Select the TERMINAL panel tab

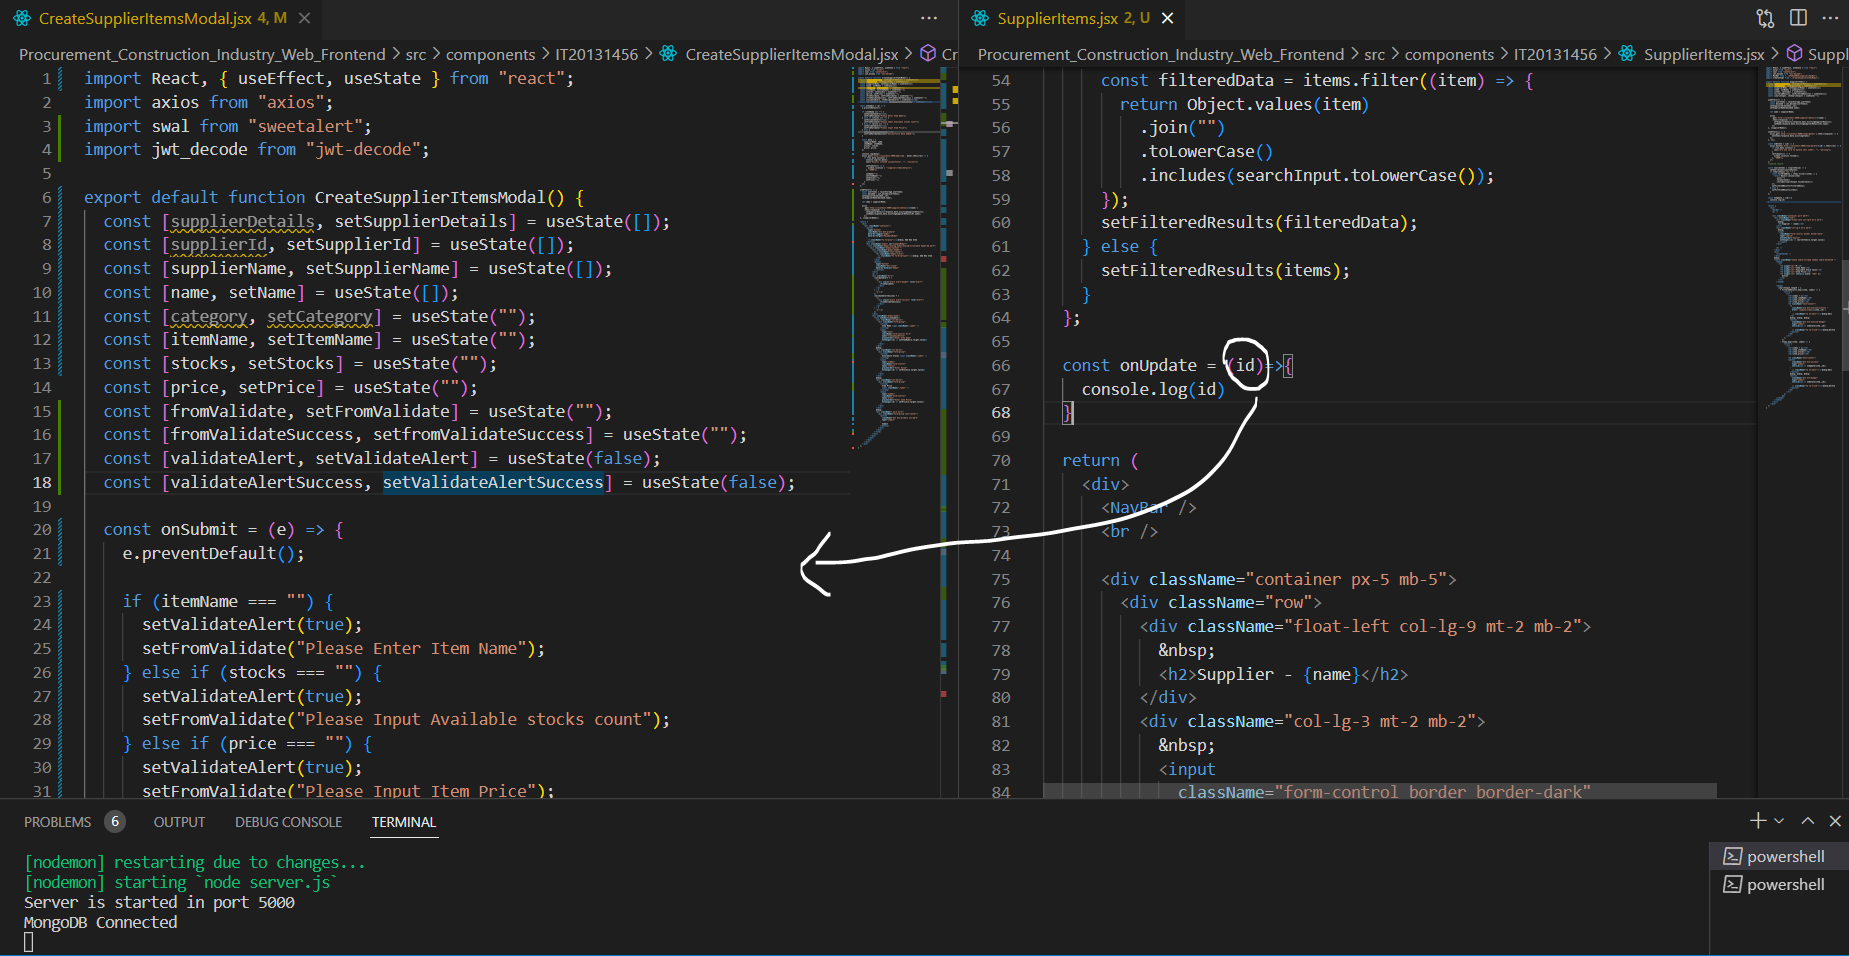coord(404,822)
